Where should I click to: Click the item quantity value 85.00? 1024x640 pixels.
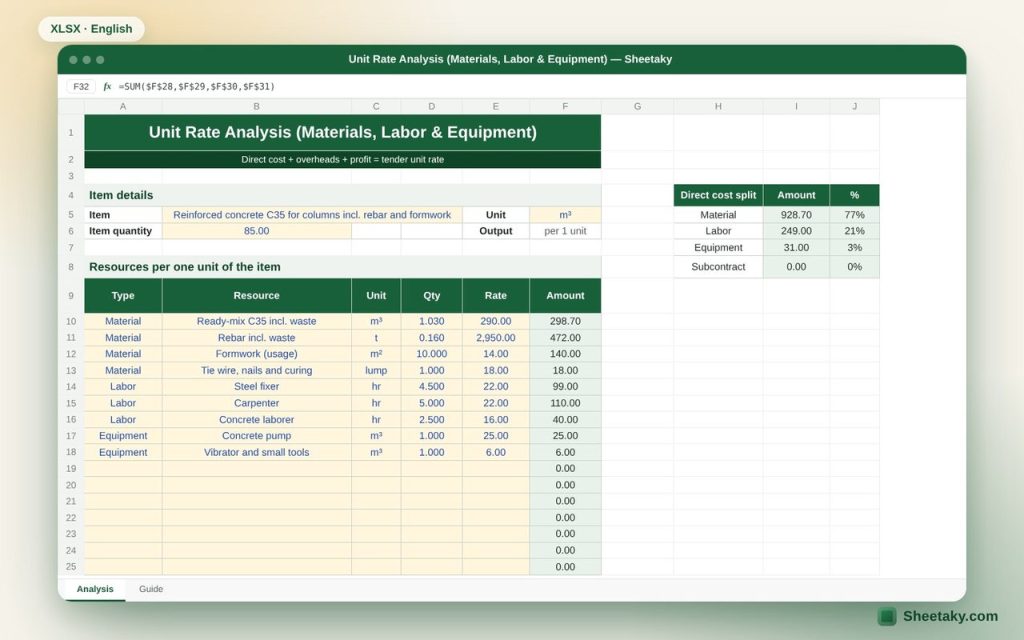(256, 231)
